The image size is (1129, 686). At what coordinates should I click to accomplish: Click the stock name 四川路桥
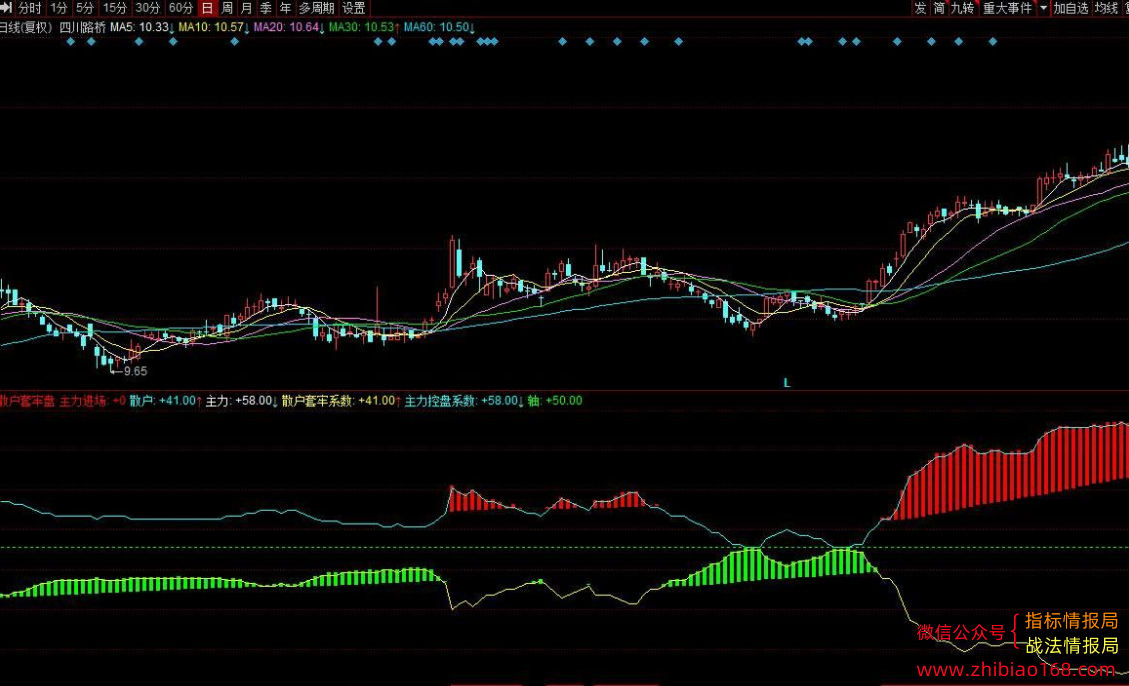tap(82, 27)
